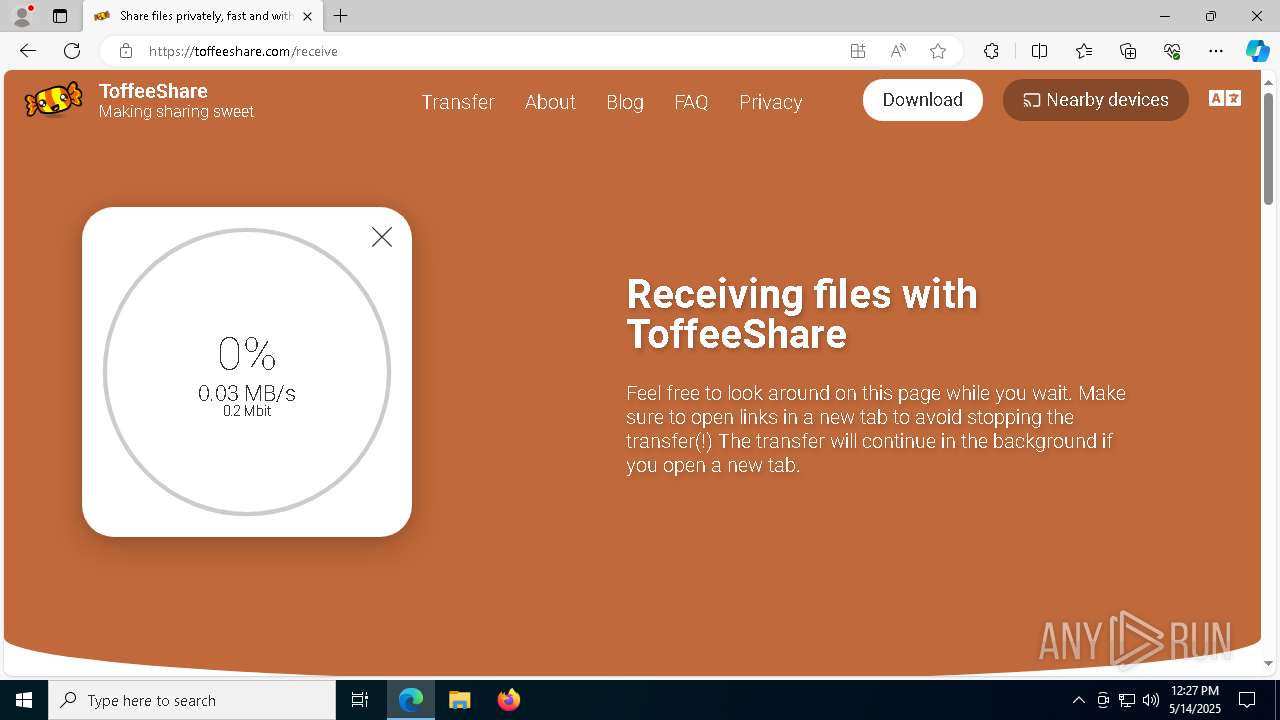Enable Read aloud

[x=898, y=51]
